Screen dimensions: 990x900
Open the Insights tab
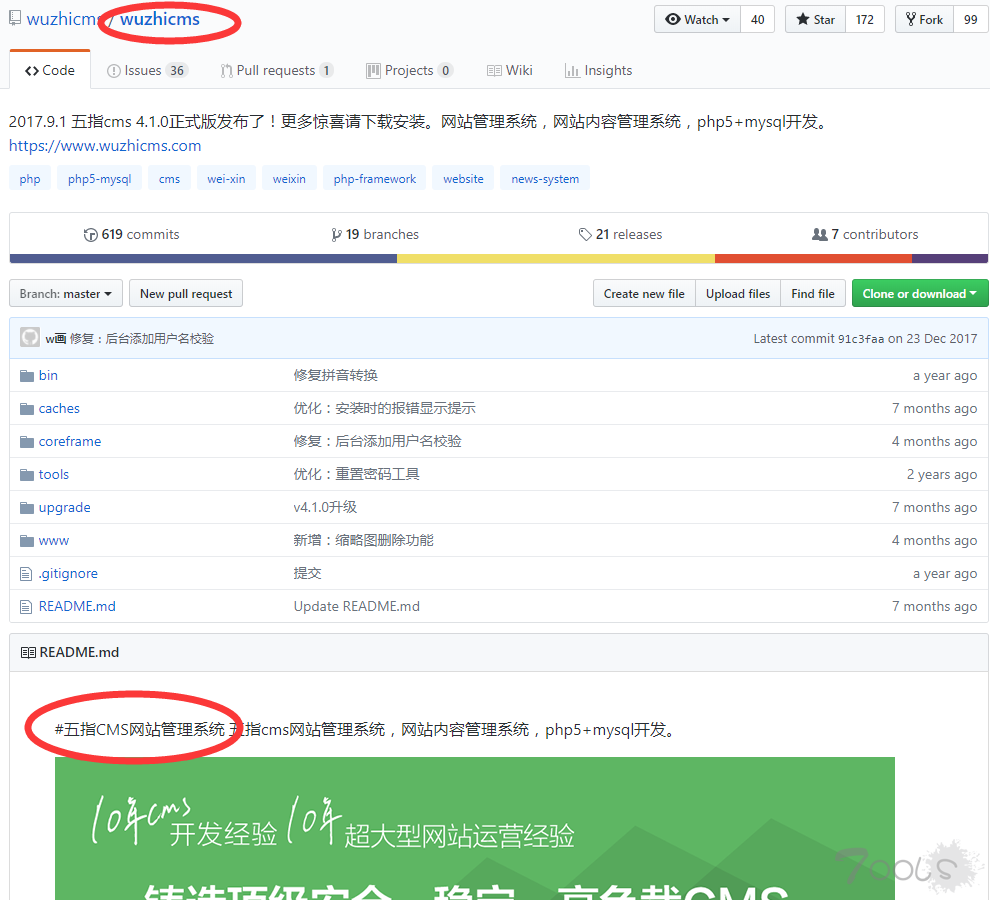point(599,70)
